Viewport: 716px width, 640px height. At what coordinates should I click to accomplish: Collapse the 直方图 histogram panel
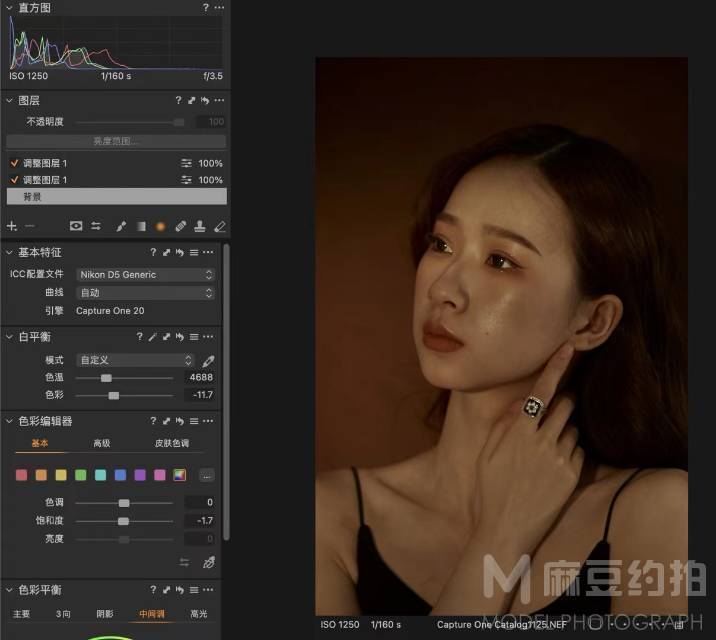[x=9, y=8]
